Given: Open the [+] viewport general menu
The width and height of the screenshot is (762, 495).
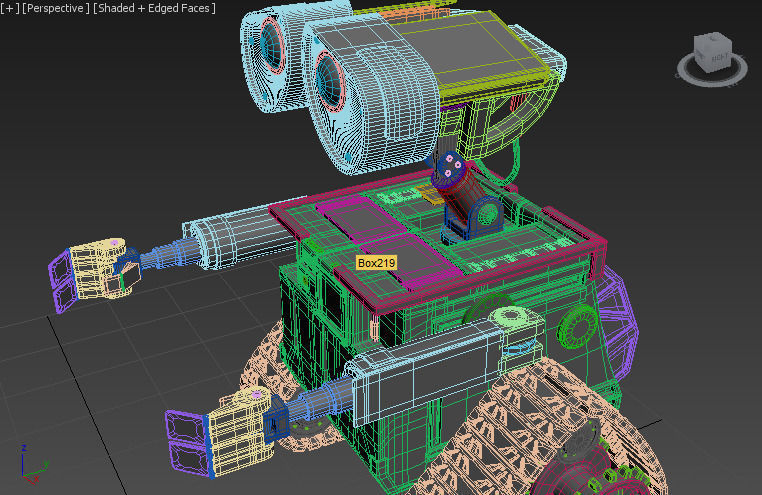Looking at the screenshot, I should [x=10, y=8].
